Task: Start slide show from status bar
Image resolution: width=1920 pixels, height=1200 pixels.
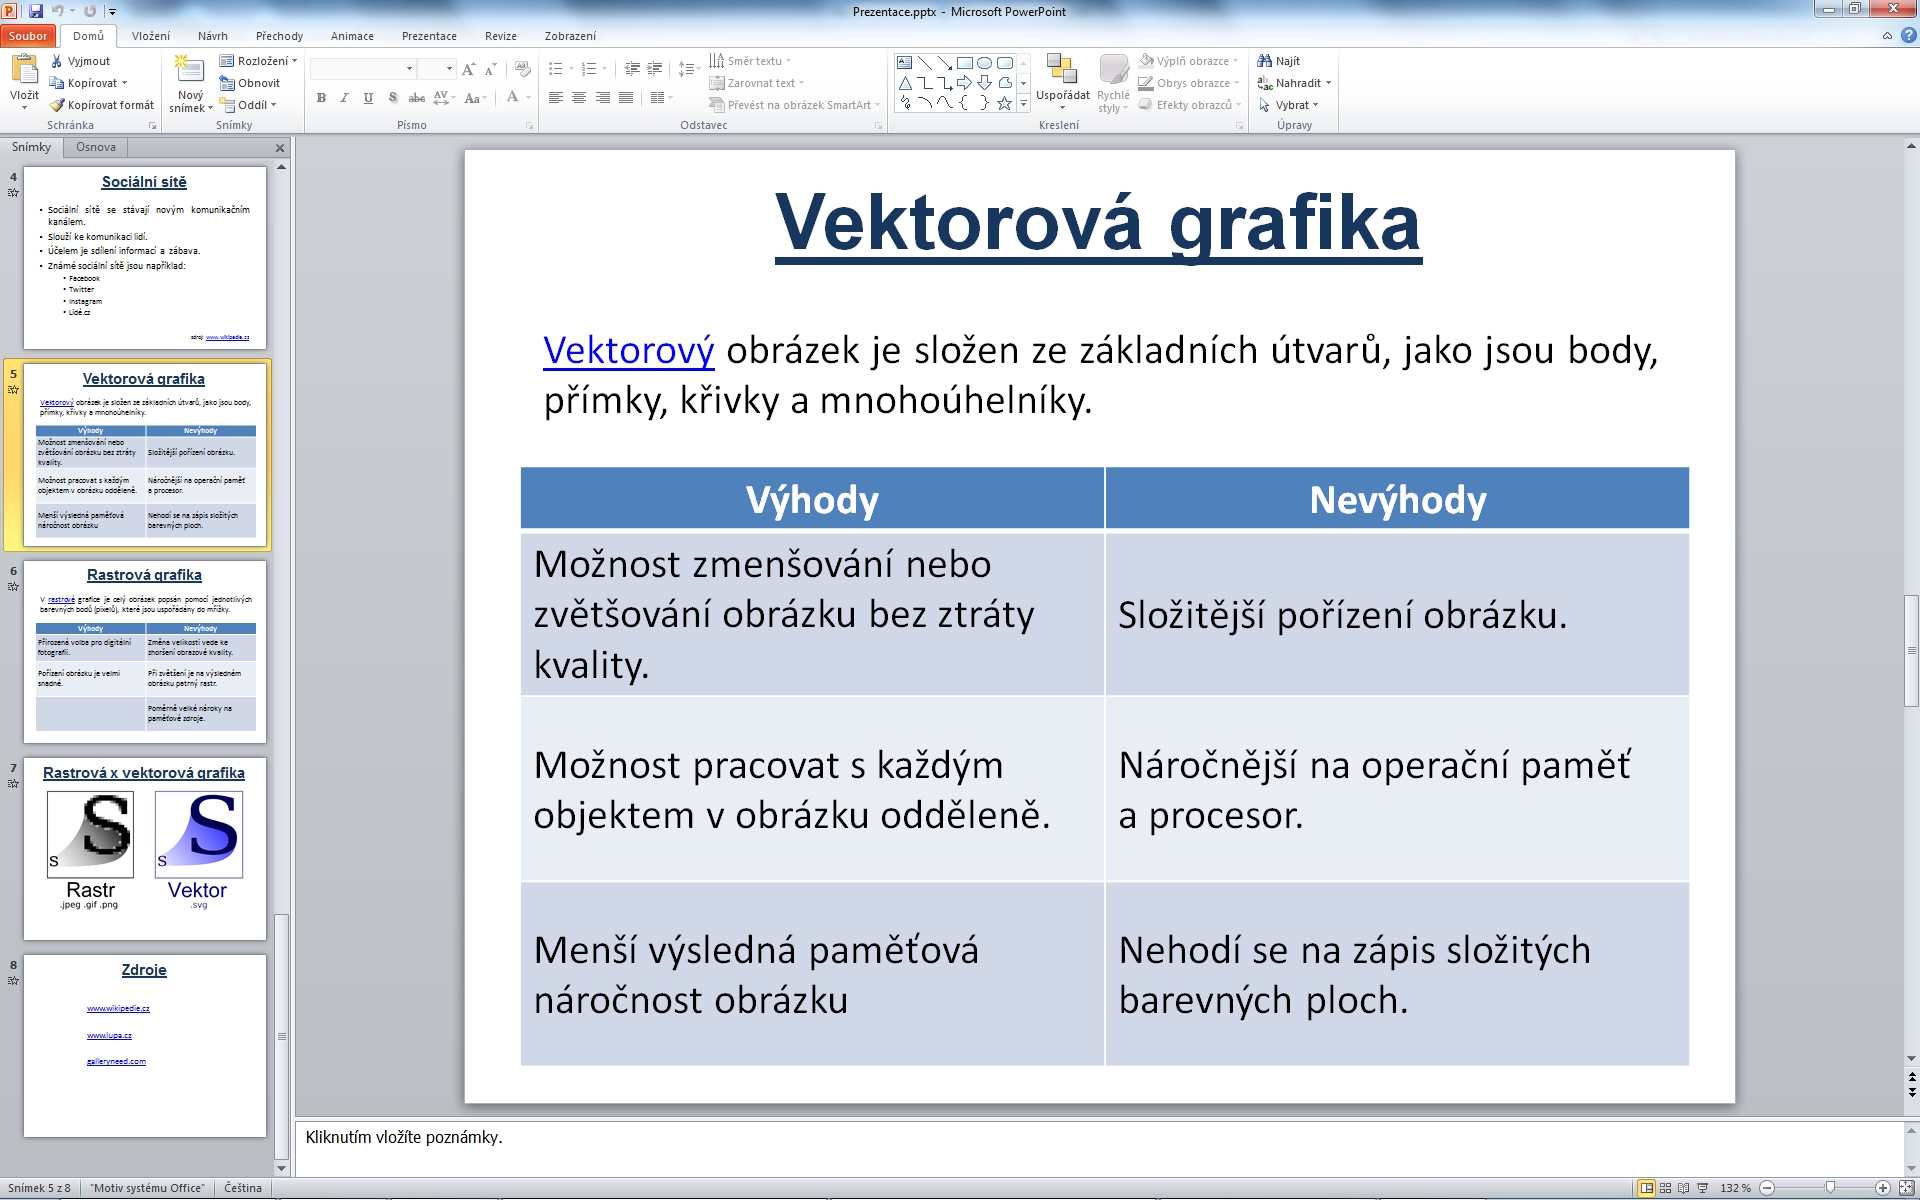Action: (1703, 1188)
